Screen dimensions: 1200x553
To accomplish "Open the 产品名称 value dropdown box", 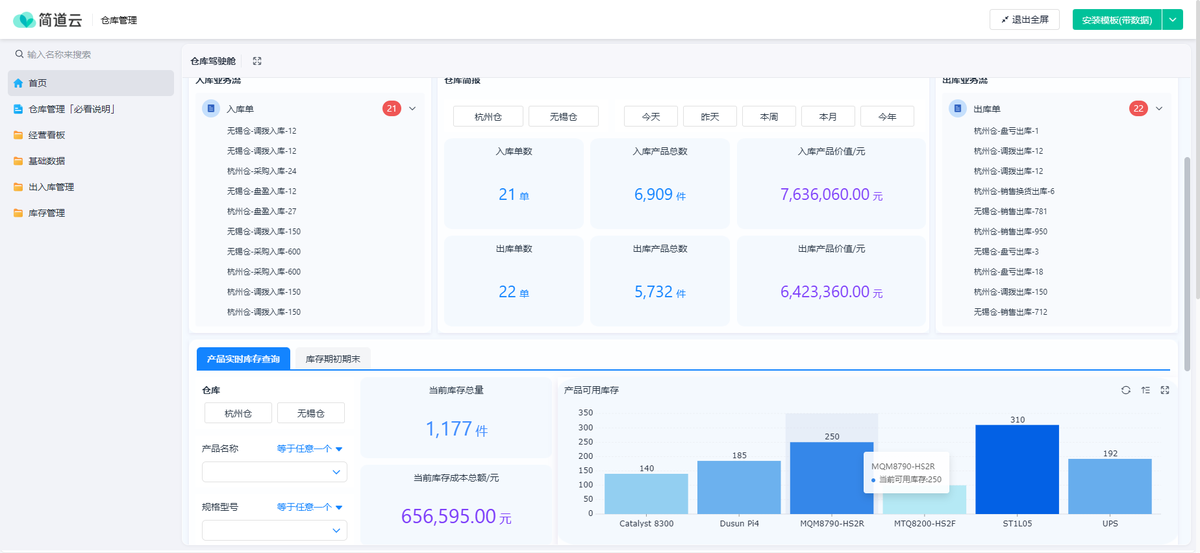I will coord(274,472).
